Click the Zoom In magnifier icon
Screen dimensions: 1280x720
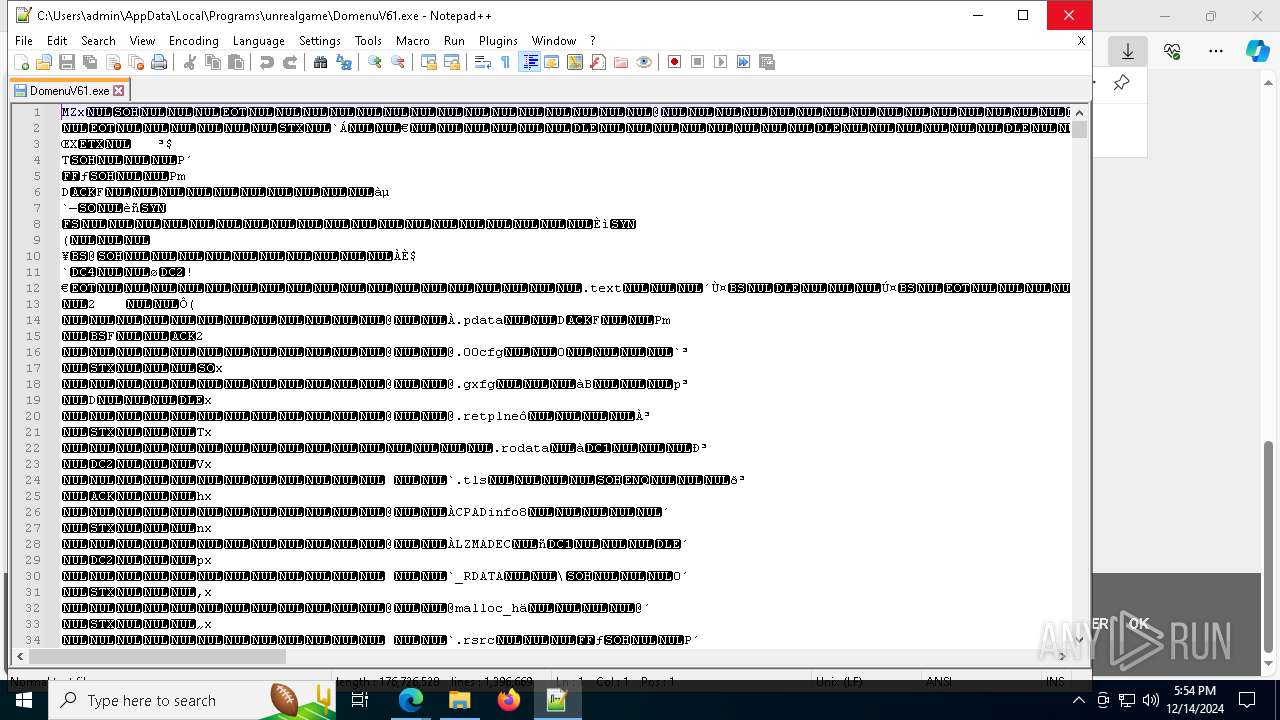pos(375,62)
